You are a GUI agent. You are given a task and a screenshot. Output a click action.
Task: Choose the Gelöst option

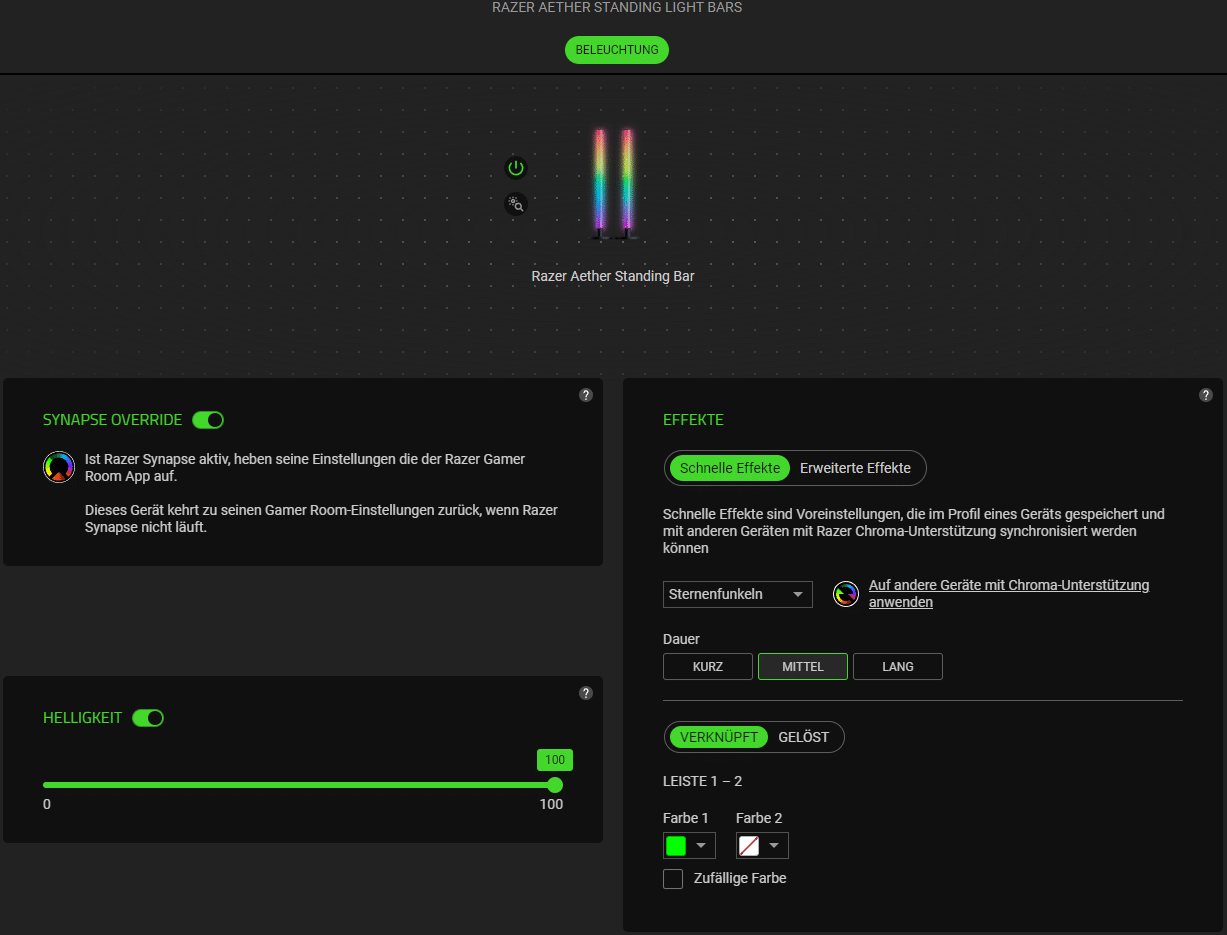[x=804, y=737]
